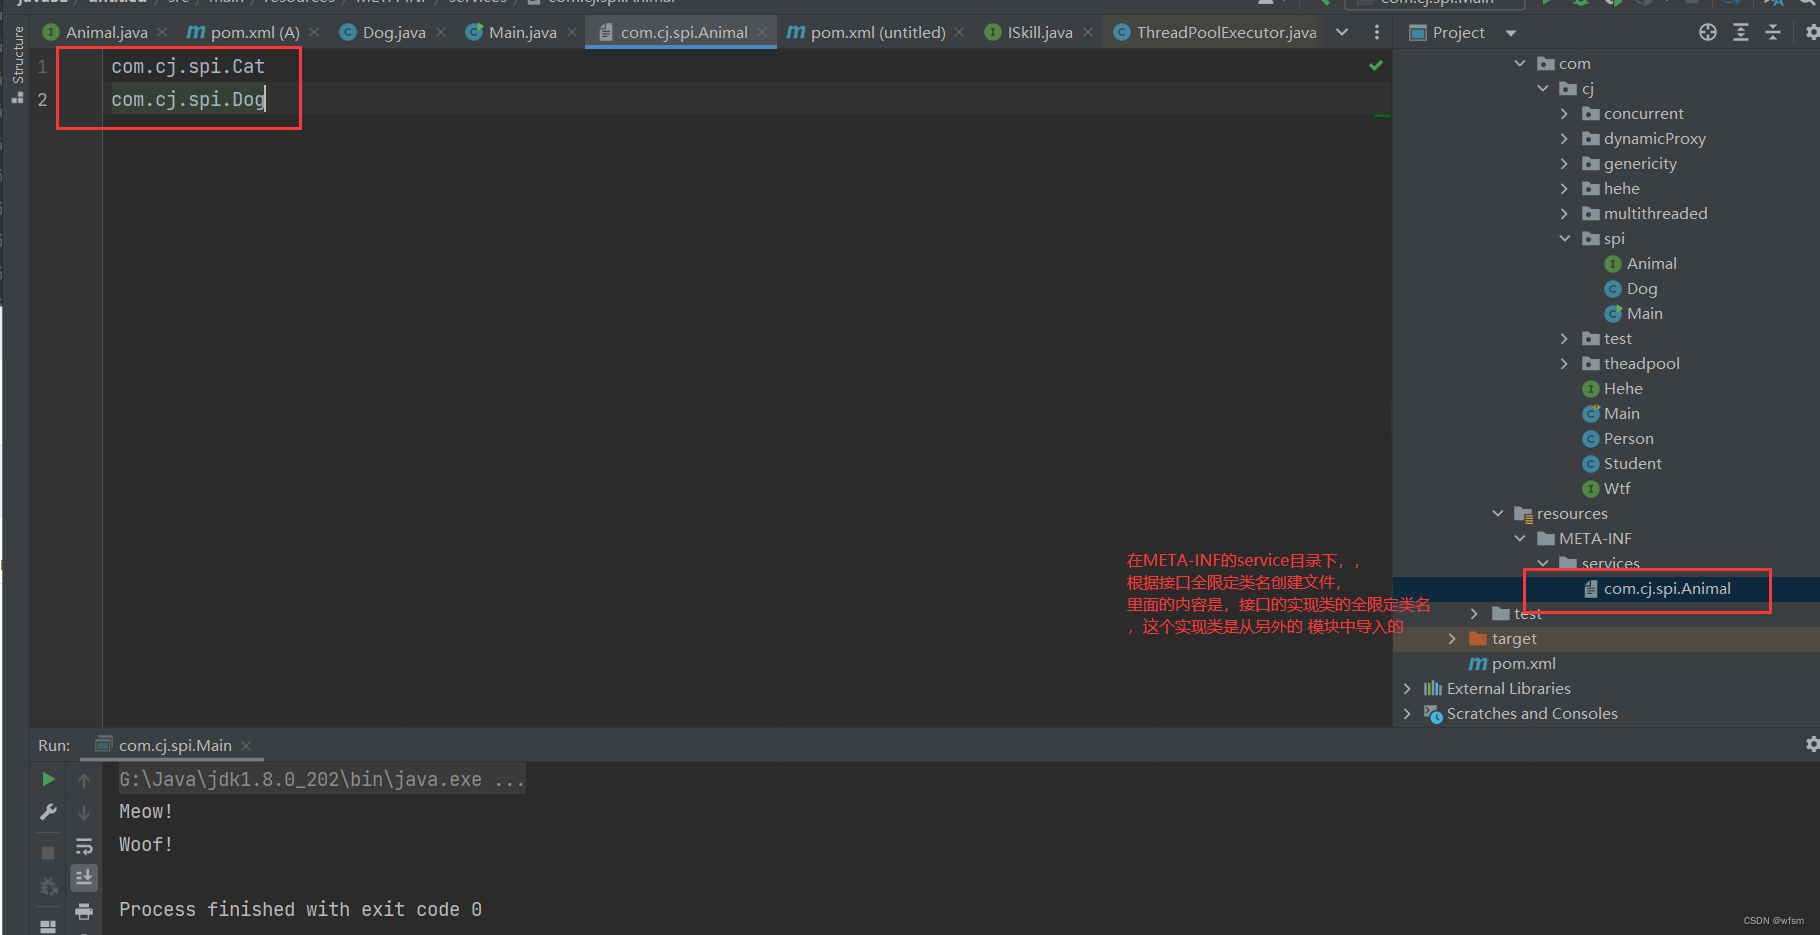Viewport: 1820px width, 935px height.
Task: Open ISkill.java editor tab
Action: (1039, 33)
